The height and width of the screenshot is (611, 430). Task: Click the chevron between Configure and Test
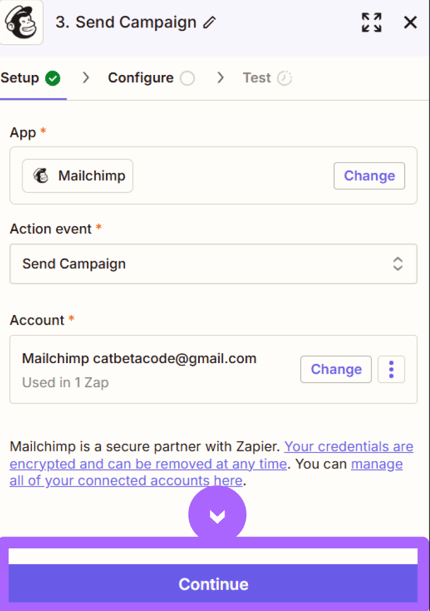tap(220, 78)
